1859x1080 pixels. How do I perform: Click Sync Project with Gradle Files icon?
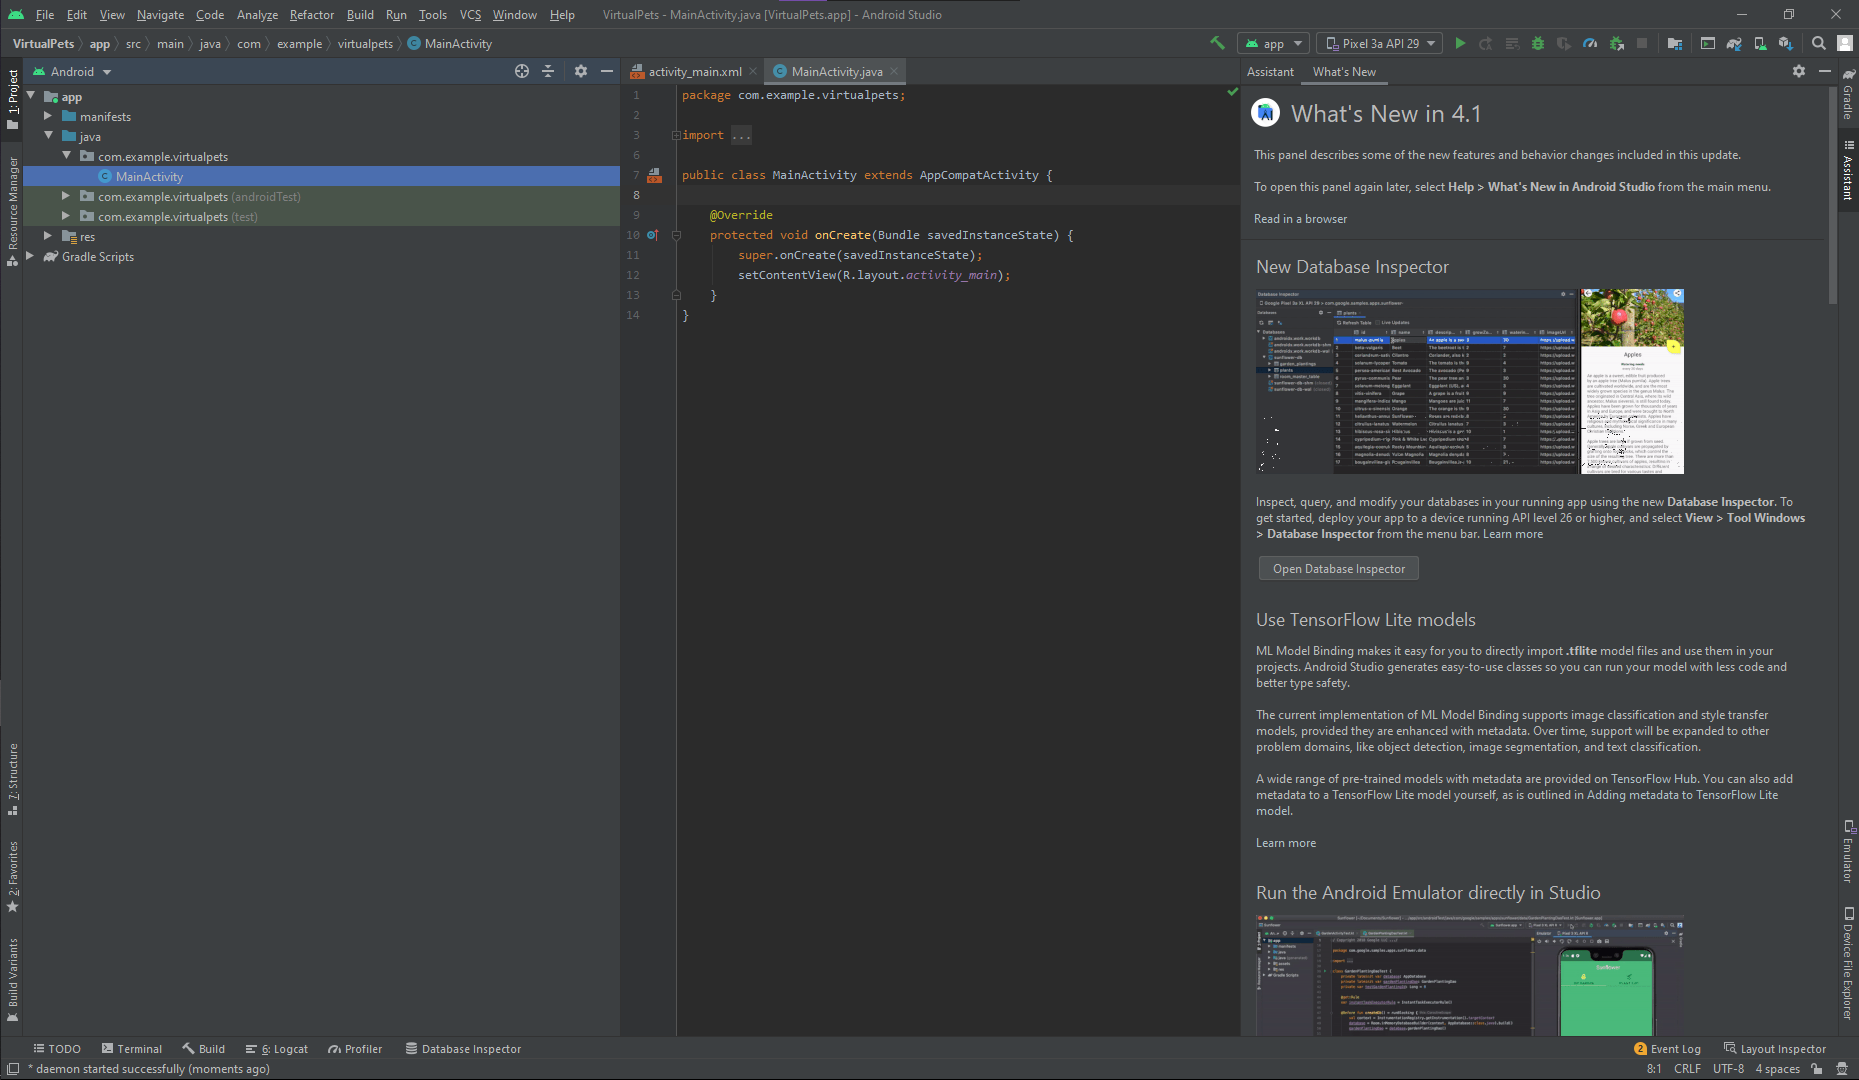(x=1734, y=43)
